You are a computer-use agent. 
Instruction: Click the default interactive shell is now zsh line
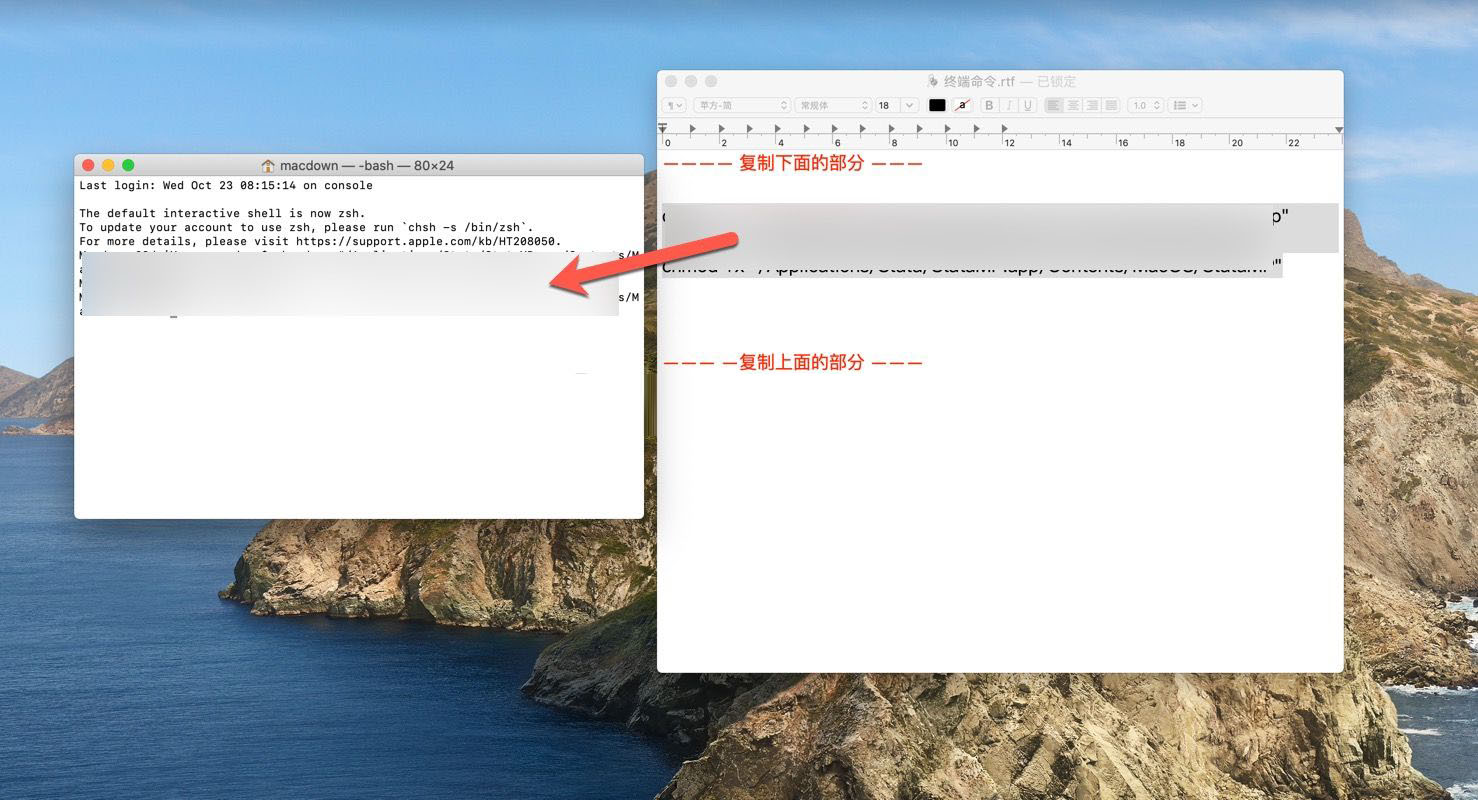pos(222,213)
